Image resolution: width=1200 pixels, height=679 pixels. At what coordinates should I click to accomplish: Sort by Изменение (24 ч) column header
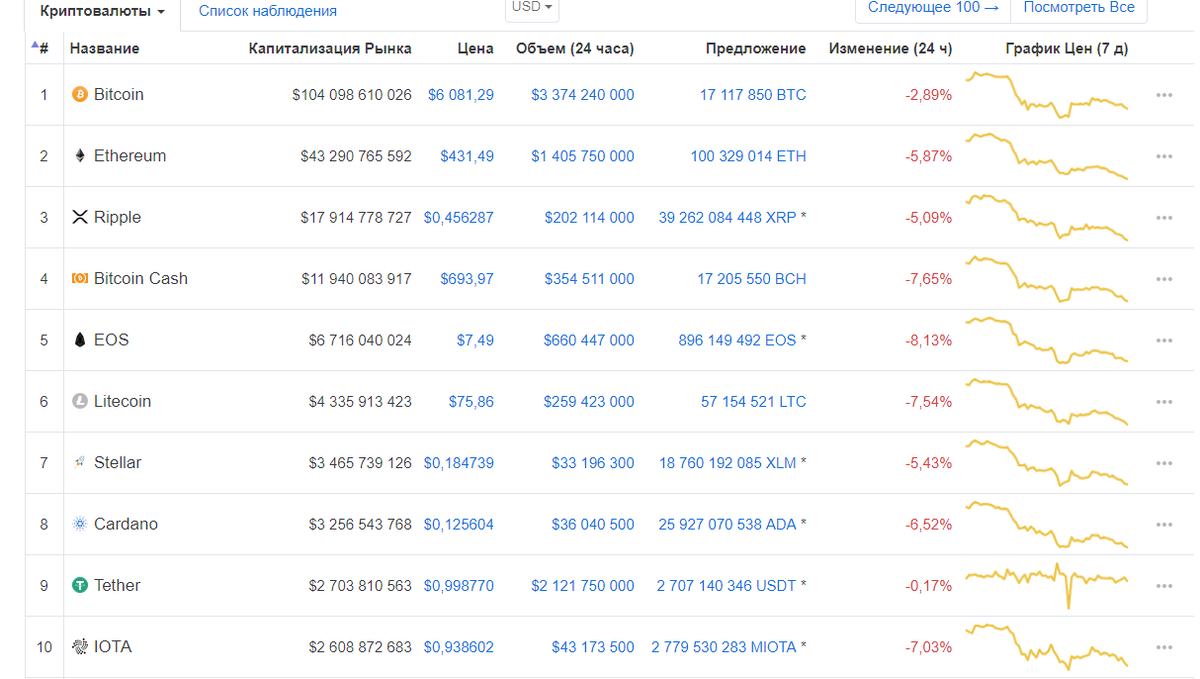click(890, 48)
